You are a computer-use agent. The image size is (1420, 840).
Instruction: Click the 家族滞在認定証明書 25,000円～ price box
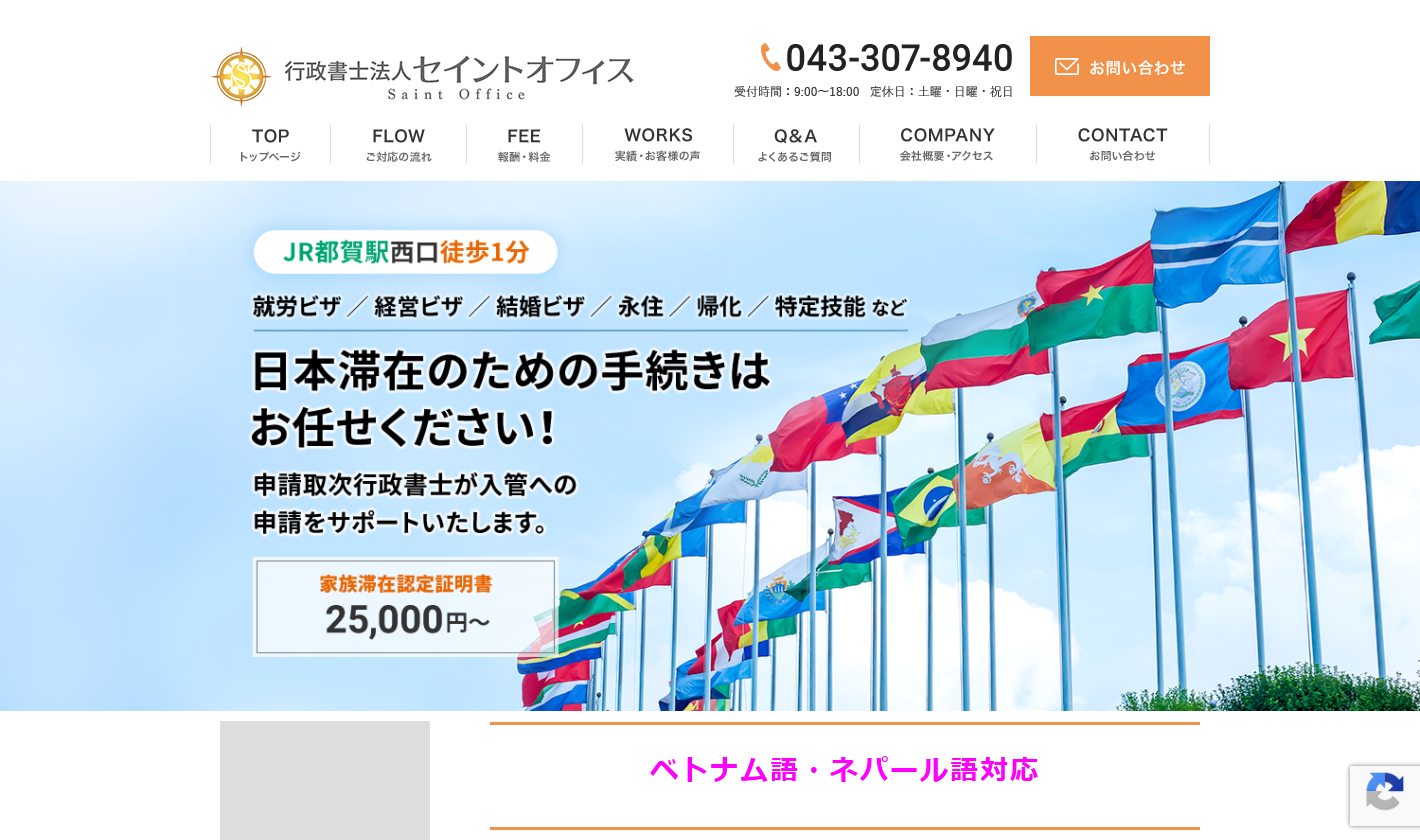click(405, 606)
